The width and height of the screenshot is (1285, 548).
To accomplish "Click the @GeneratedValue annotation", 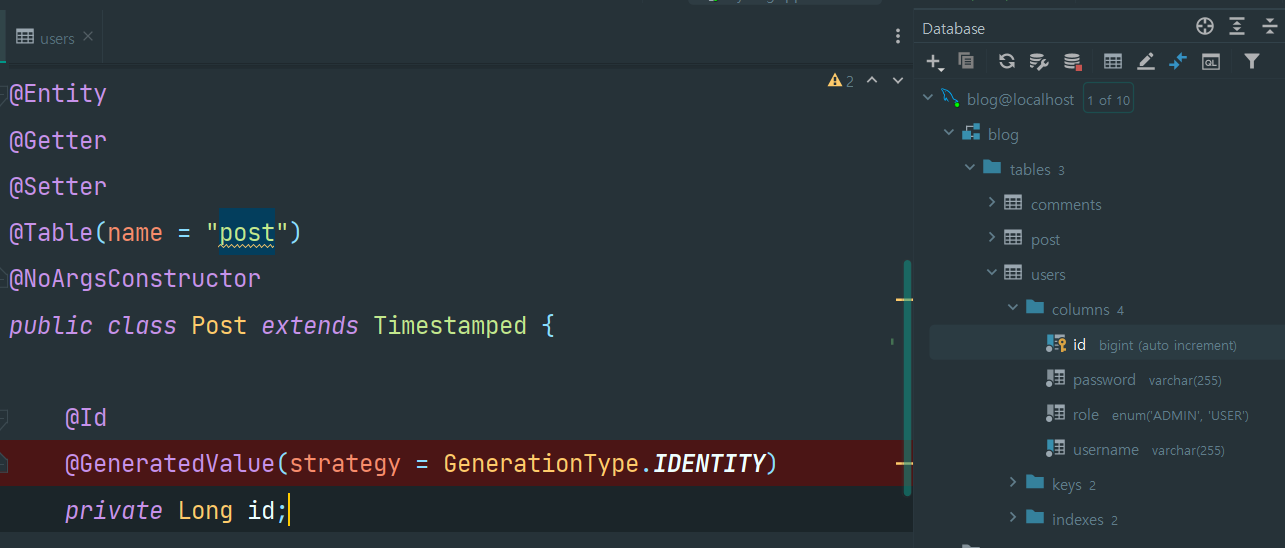I will (170, 464).
